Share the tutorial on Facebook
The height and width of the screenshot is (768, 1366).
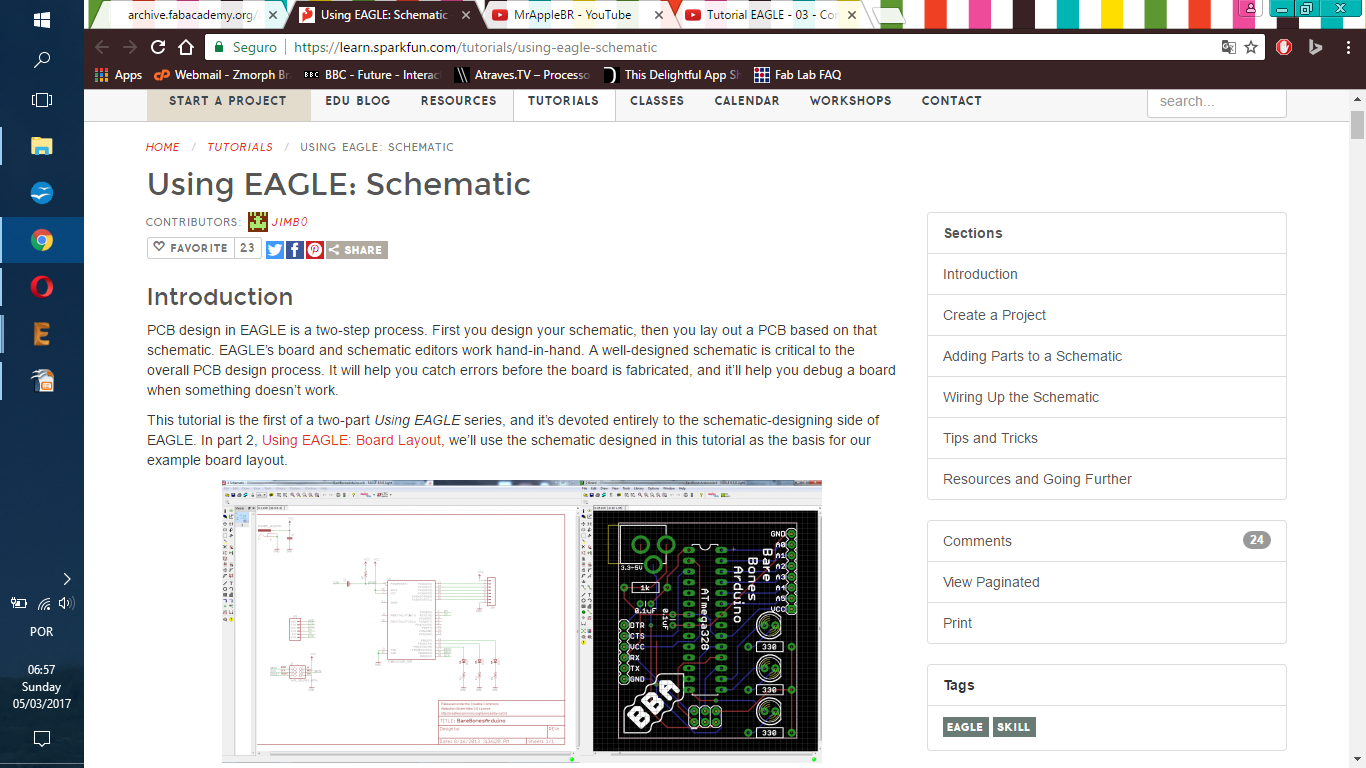[295, 249]
